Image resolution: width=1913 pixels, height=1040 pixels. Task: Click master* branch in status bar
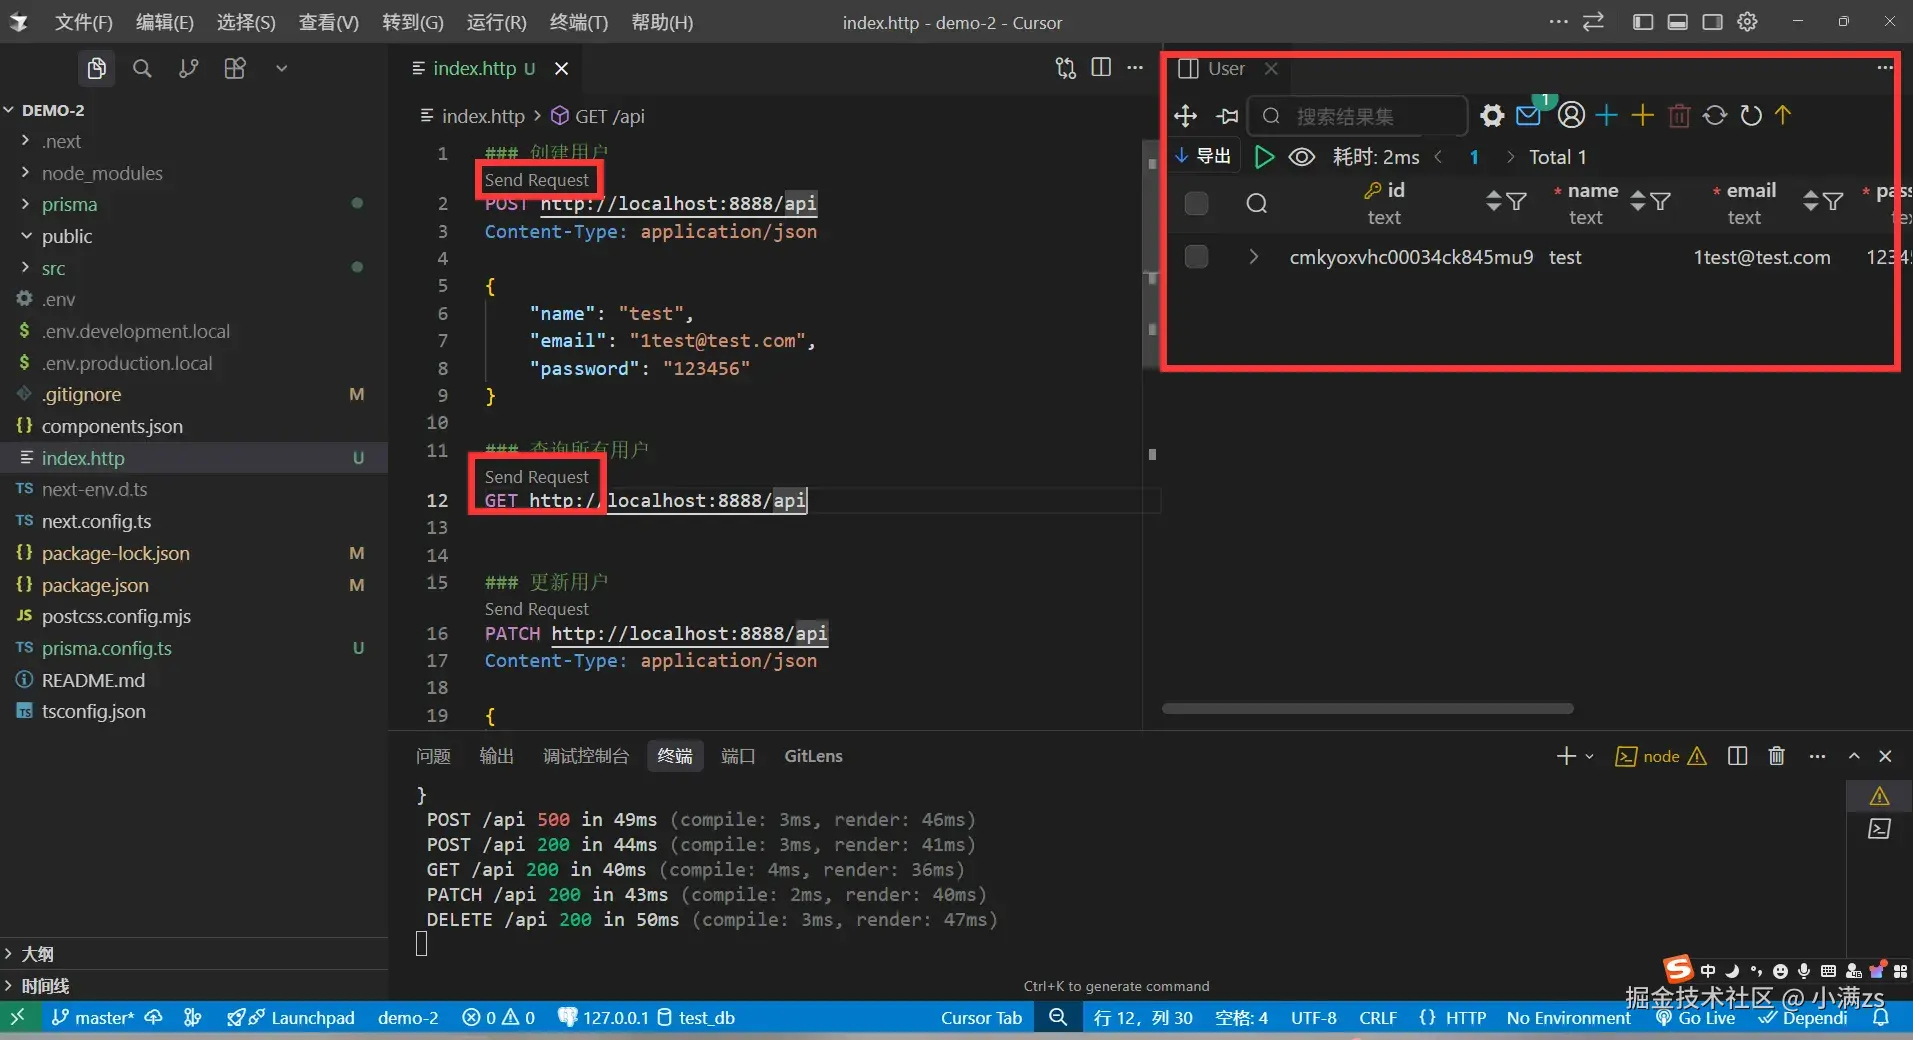point(92,1018)
